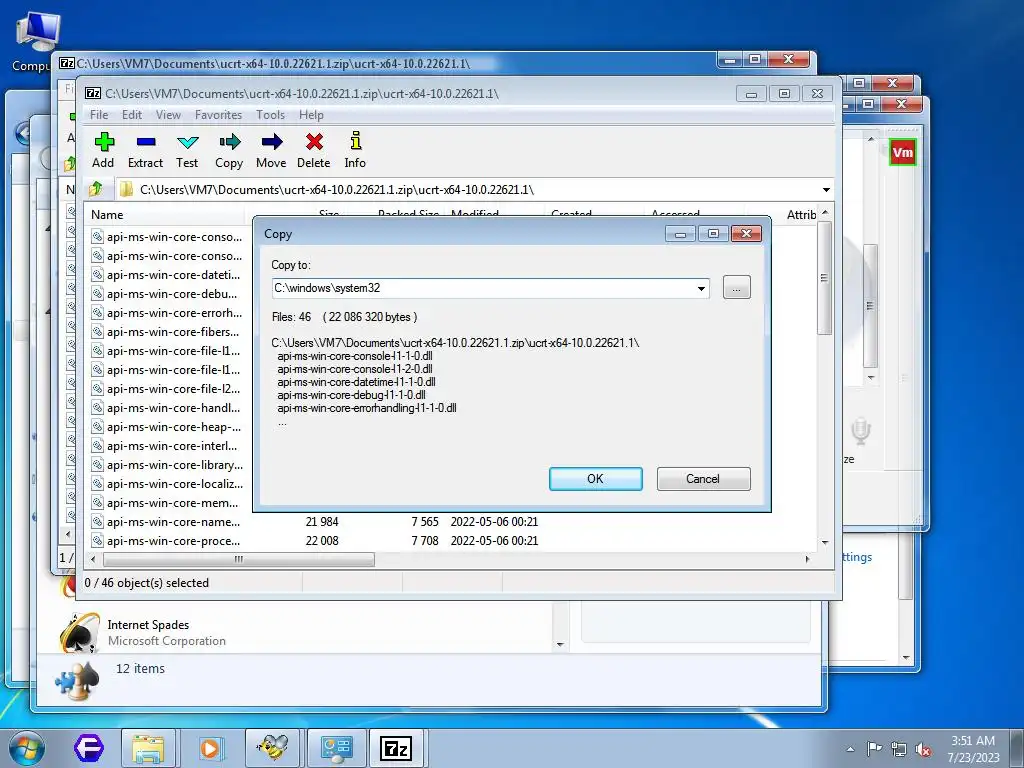This screenshot has height=768, width=1024.
Task: Confirm copy with the OK button
Action: coord(596,479)
